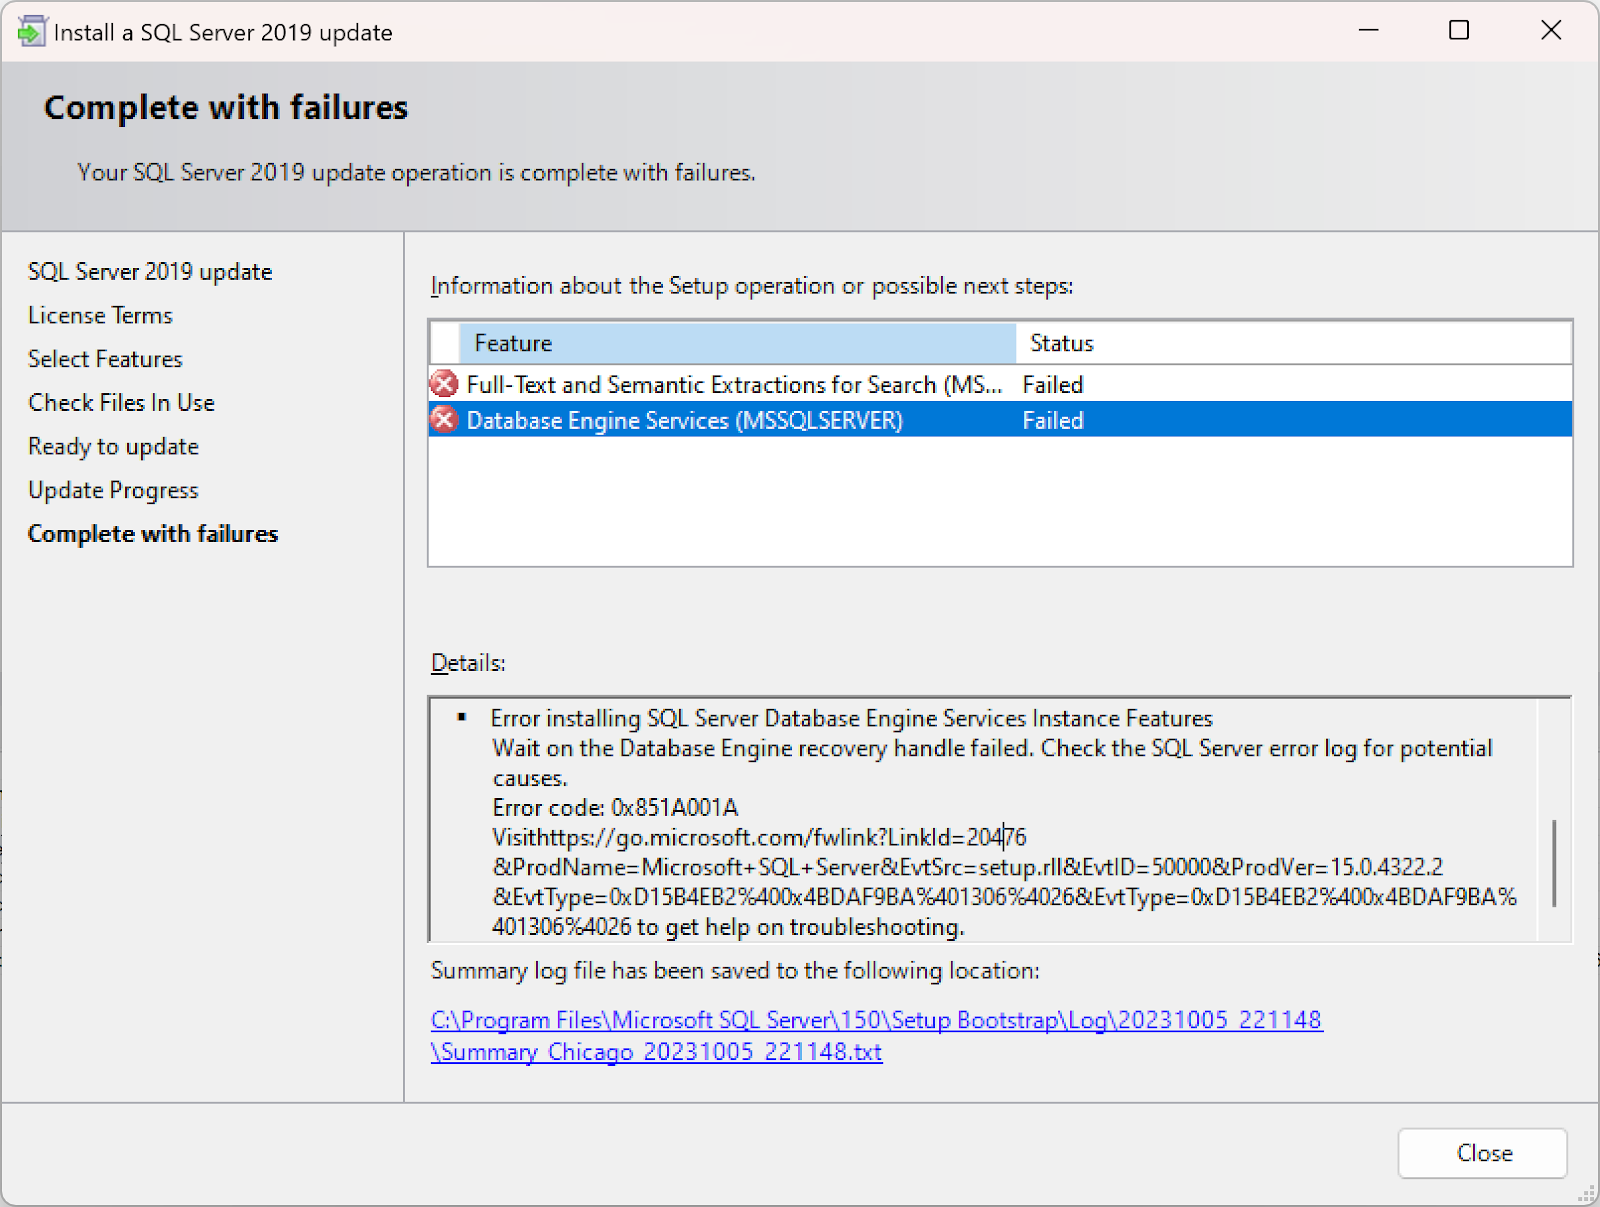Click the SQL Server installer title bar icon
The width and height of the screenshot is (1600, 1207).
tap(31, 32)
